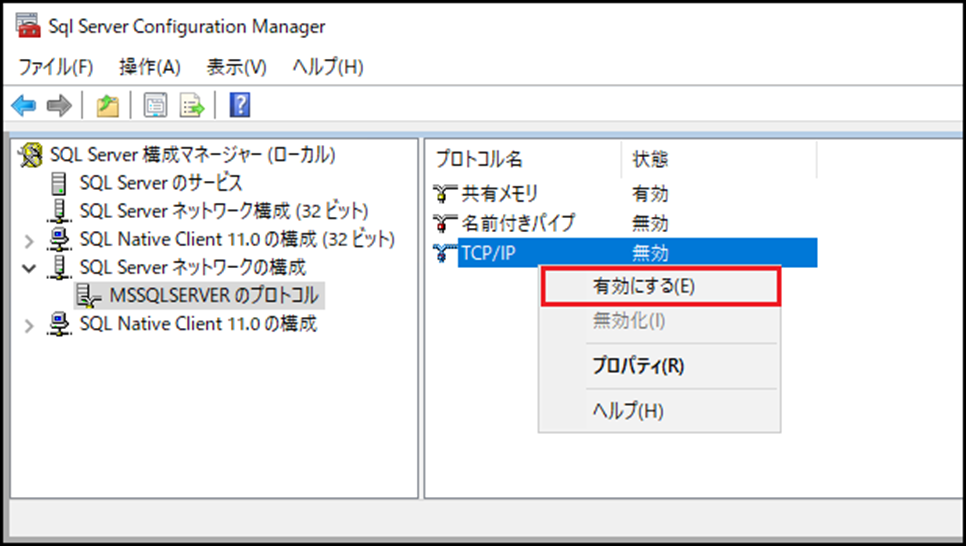This screenshot has height=546, width=966.
Task: Choose ヘルプ(H) in the context menu
Action: tap(660, 410)
